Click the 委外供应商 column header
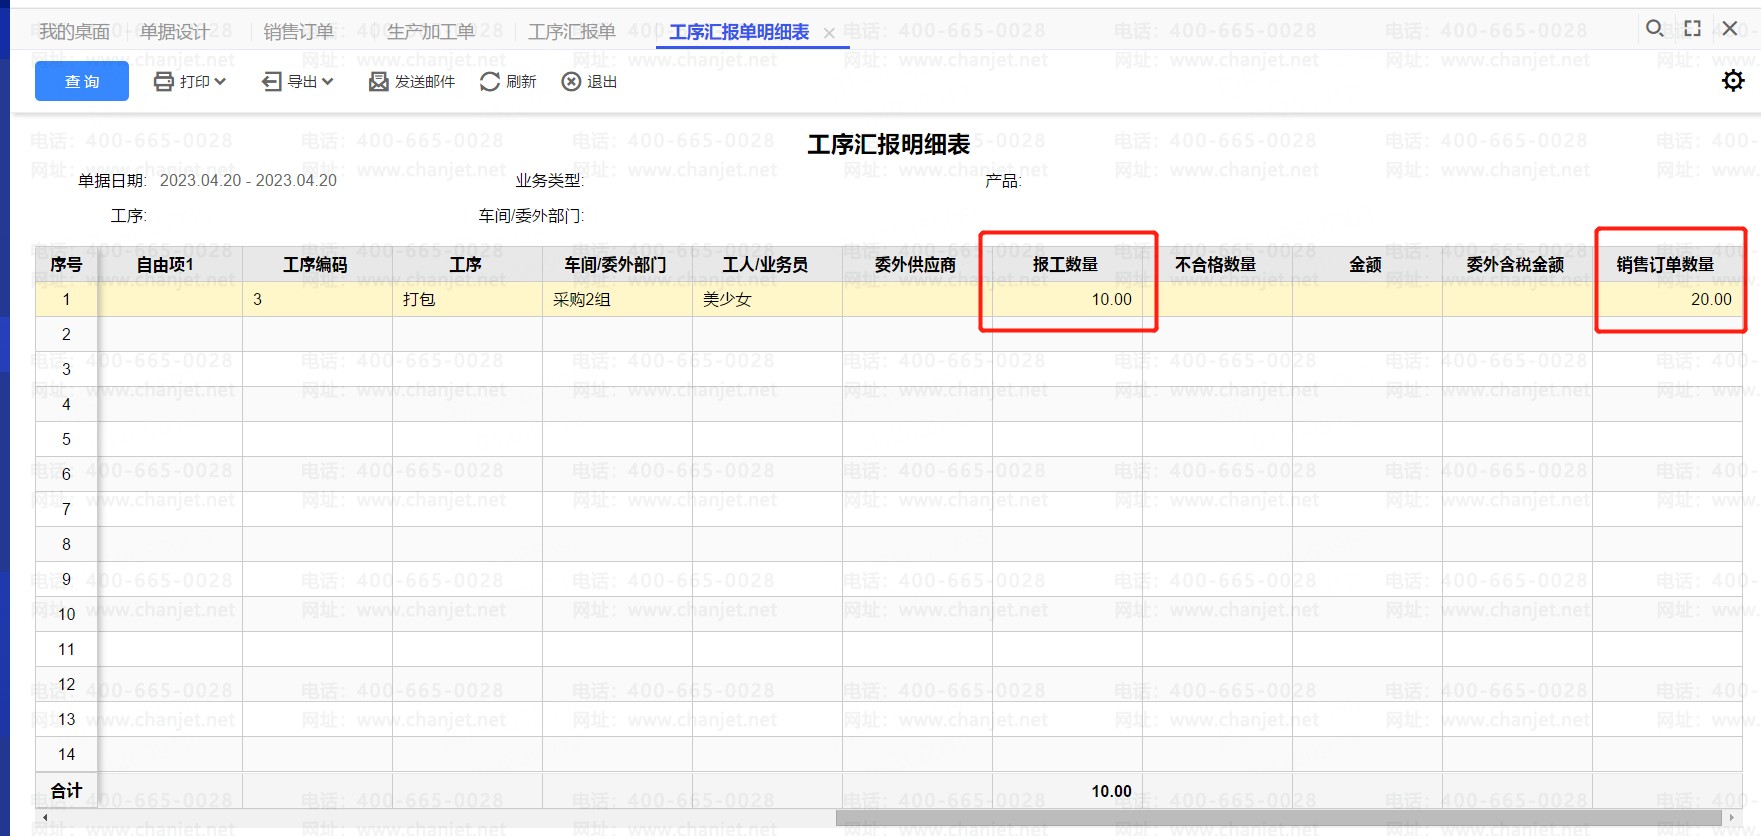The height and width of the screenshot is (836, 1761). pos(916,264)
